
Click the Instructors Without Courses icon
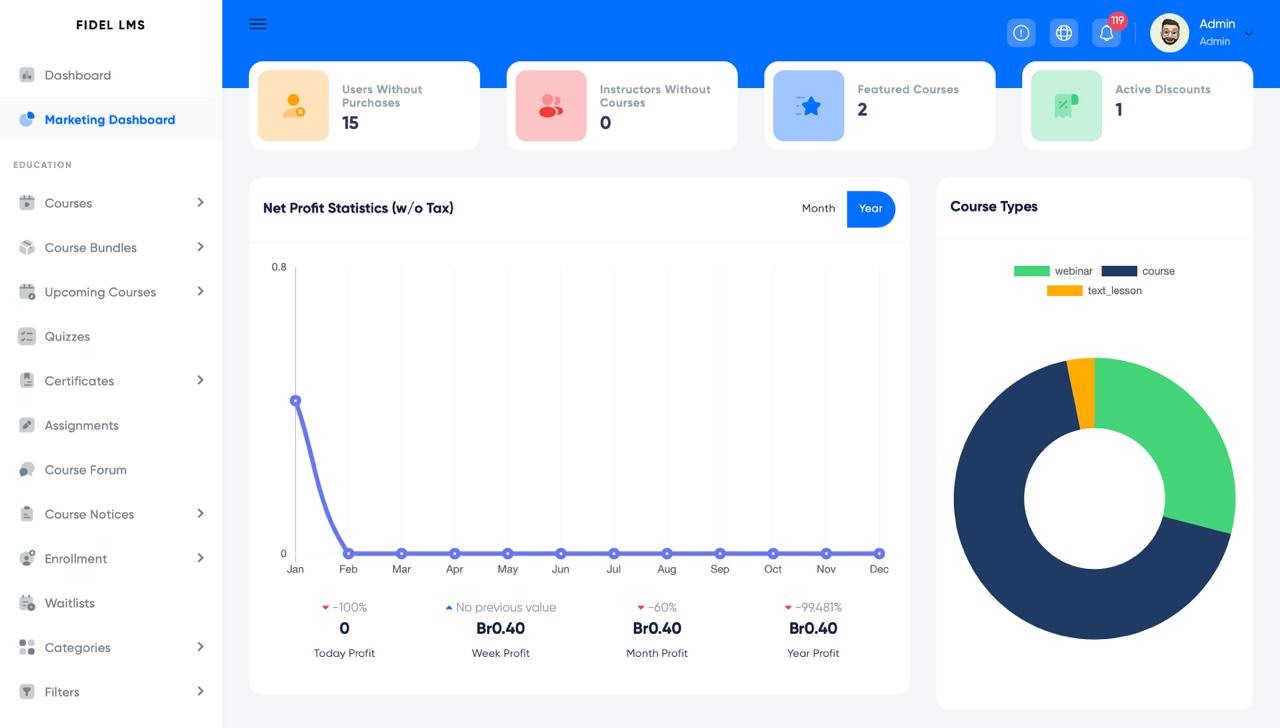(x=551, y=106)
